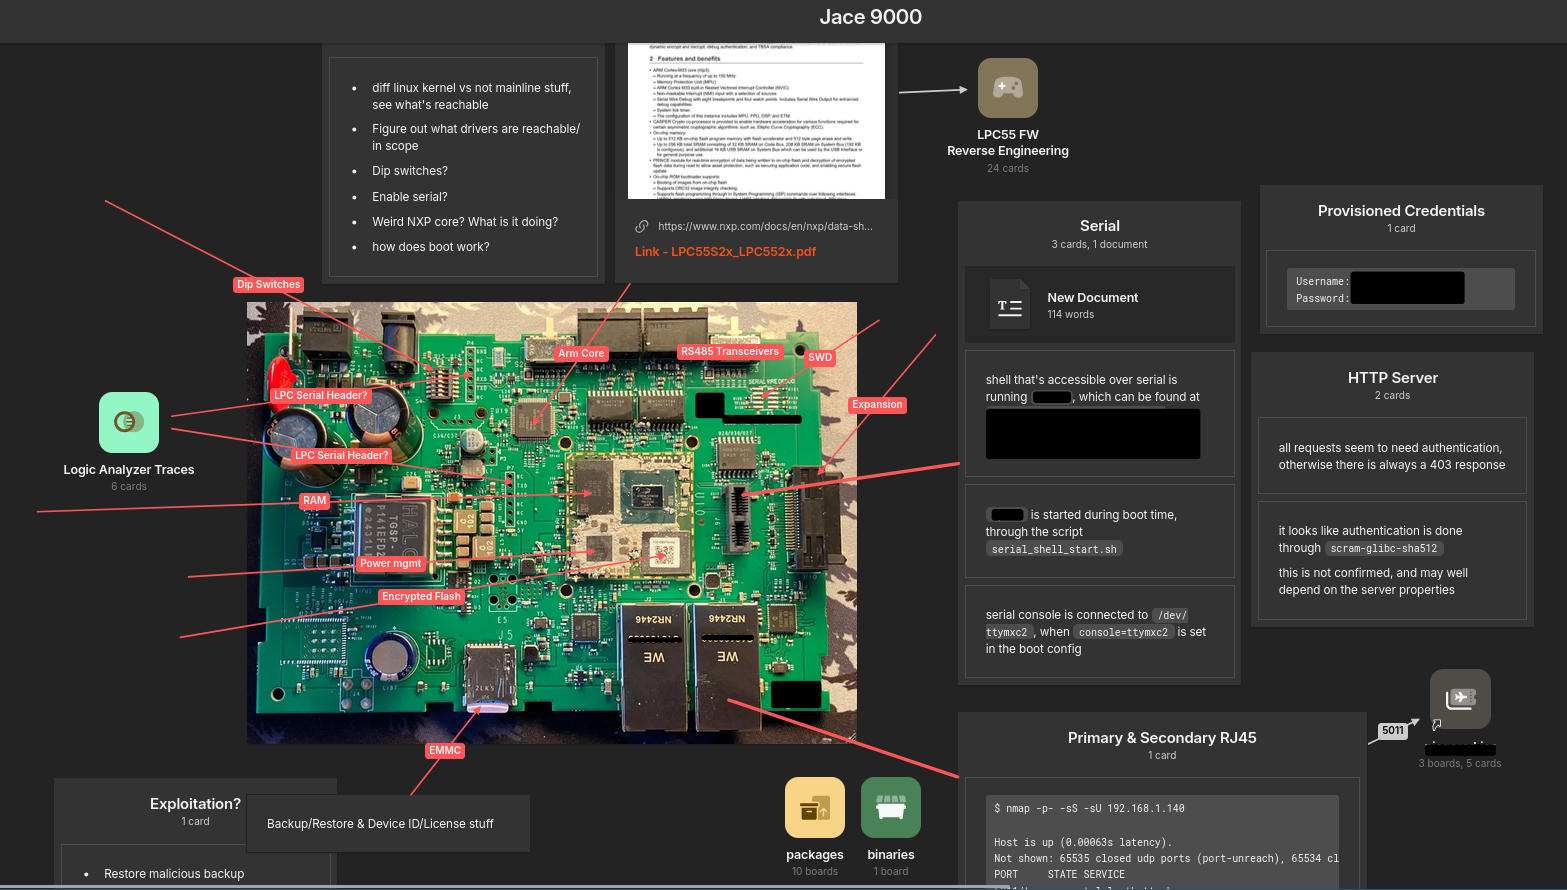1567x890 pixels.
Task: Click the 5011 port label on arrow
Action: [1392, 731]
